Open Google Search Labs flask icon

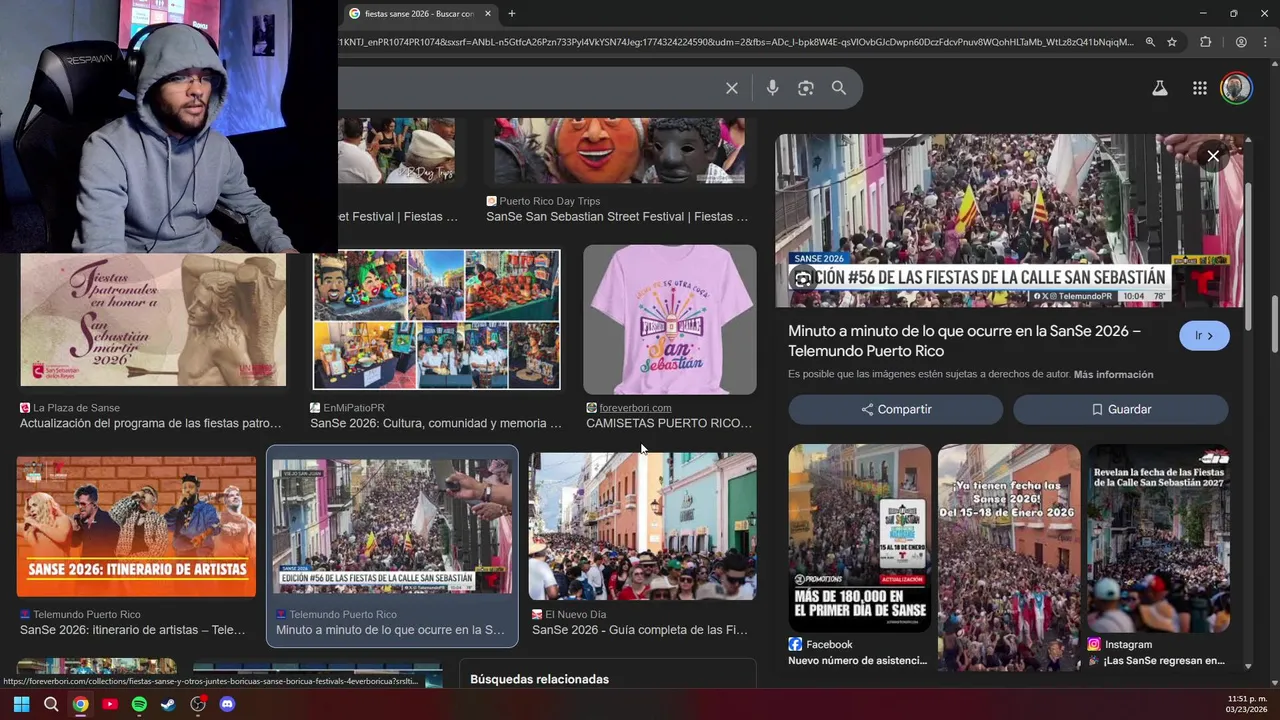coord(1160,88)
